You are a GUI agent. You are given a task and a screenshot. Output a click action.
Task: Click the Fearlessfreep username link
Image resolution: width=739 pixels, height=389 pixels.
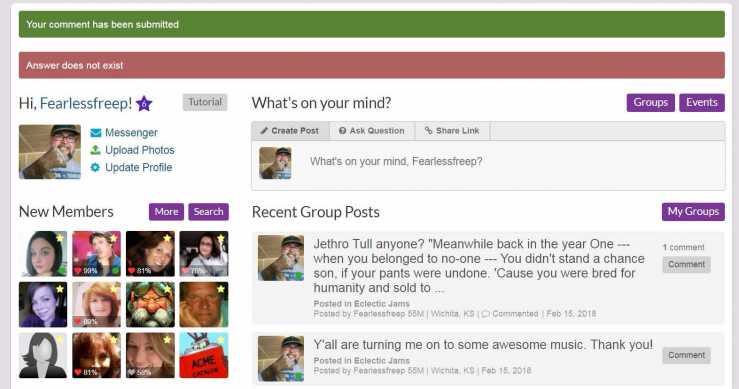[83, 103]
